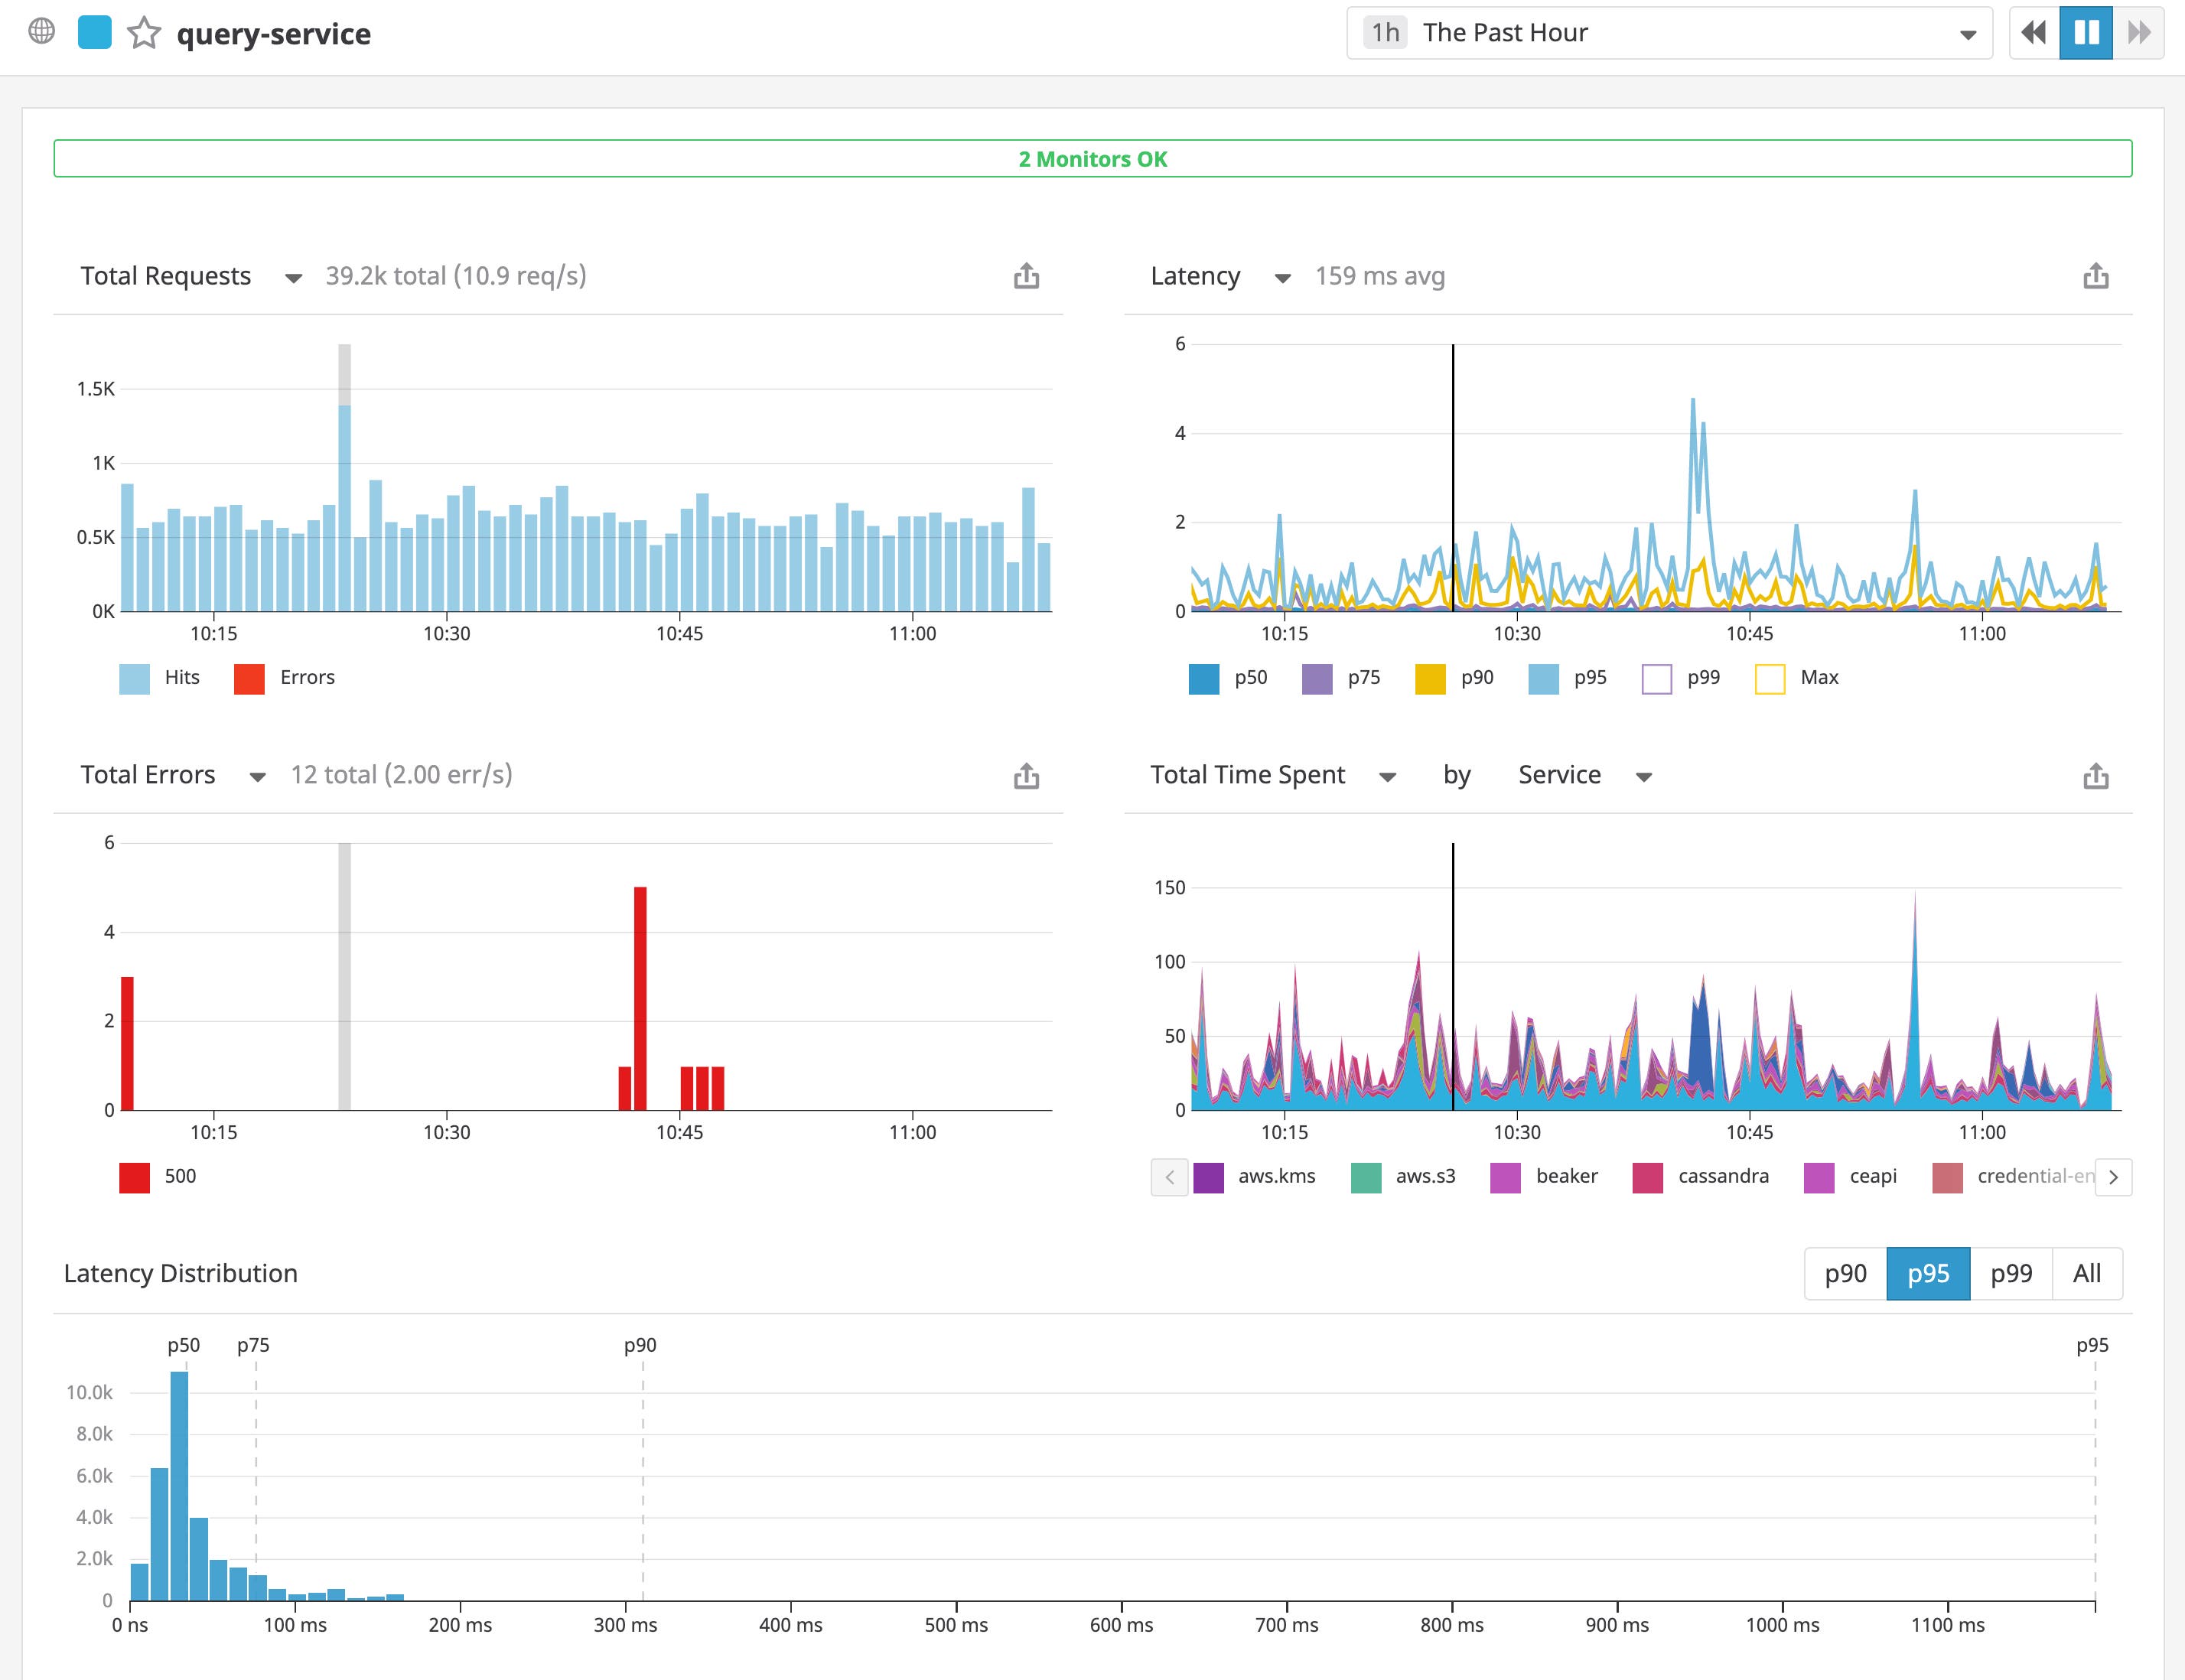Select the All option for Latency Distribution

(2087, 1273)
